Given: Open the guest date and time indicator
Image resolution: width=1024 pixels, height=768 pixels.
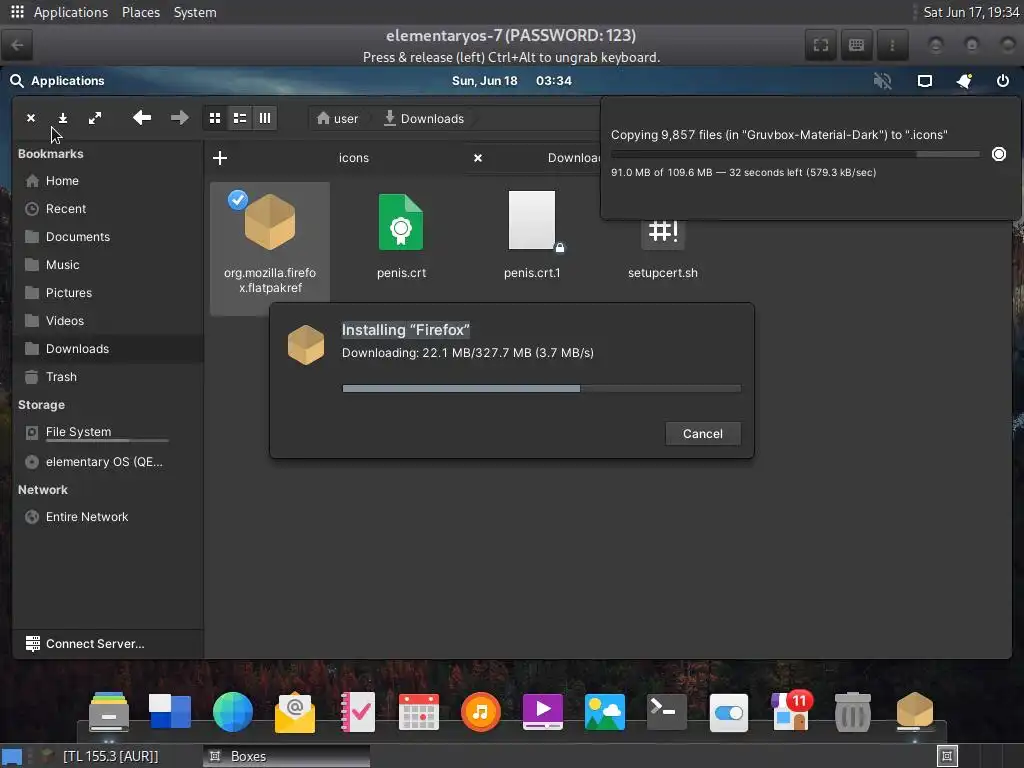Looking at the screenshot, I should 511,81.
